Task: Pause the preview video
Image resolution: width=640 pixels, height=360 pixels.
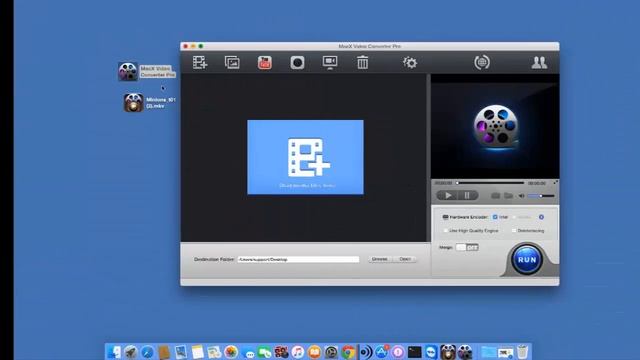Action: click(x=467, y=196)
